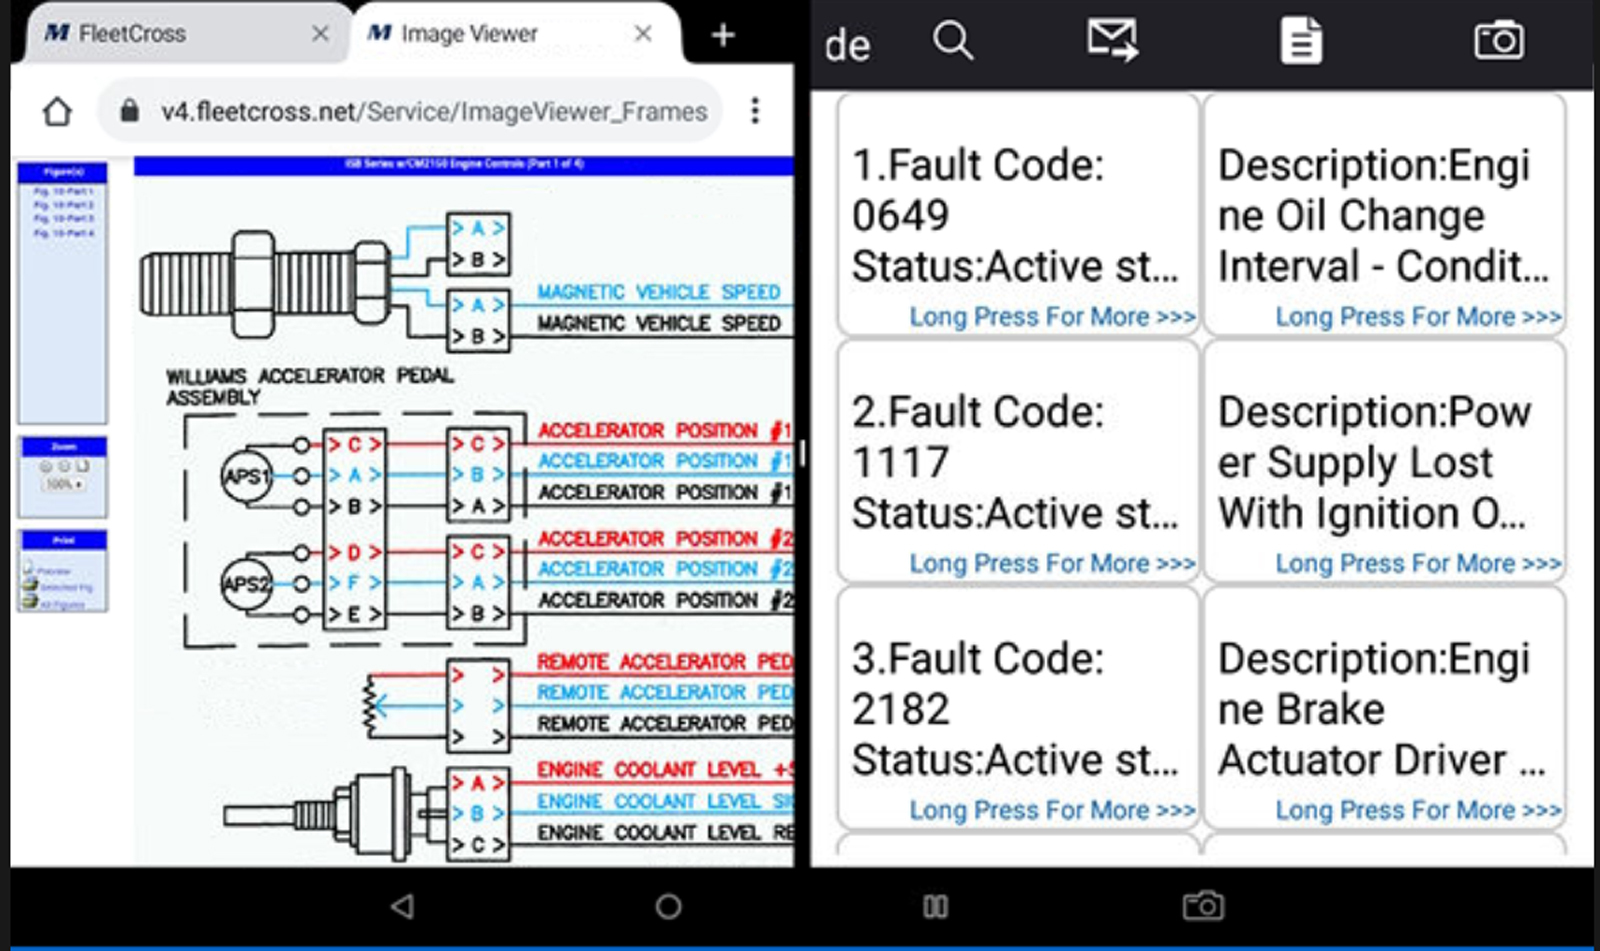This screenshot has height=951, width=1600.
Task: Click the vehicle speed sensor drawing
Action: (265, 284)
